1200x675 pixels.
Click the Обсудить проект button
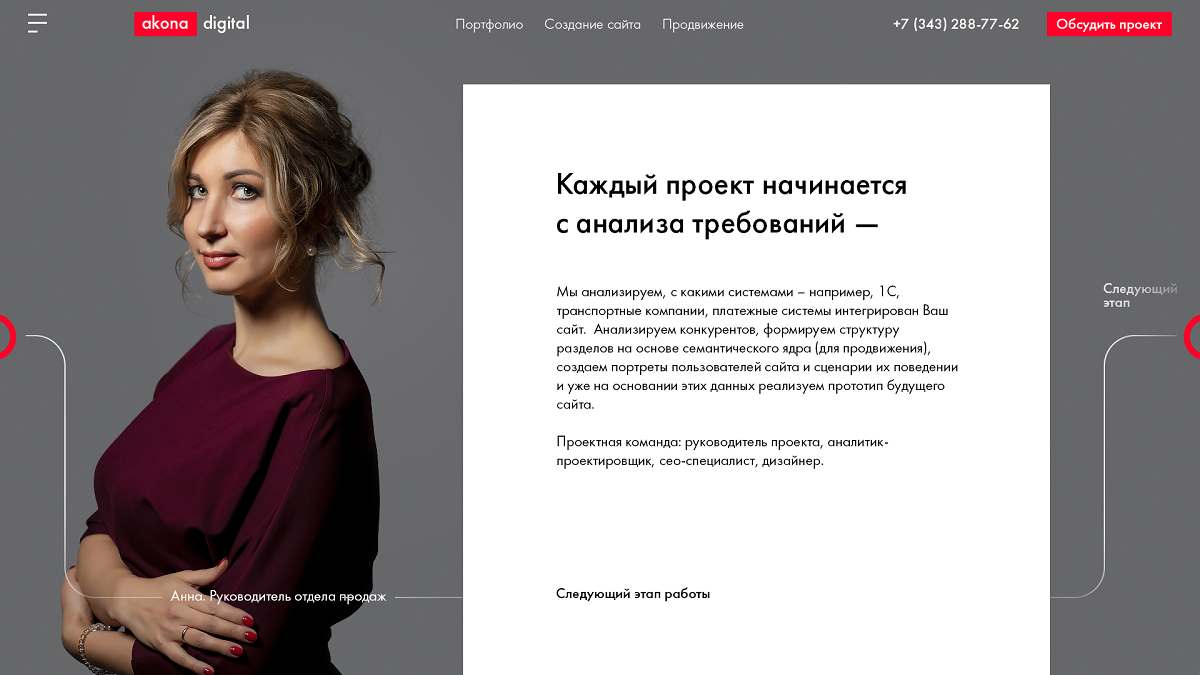pos(1109,24)
